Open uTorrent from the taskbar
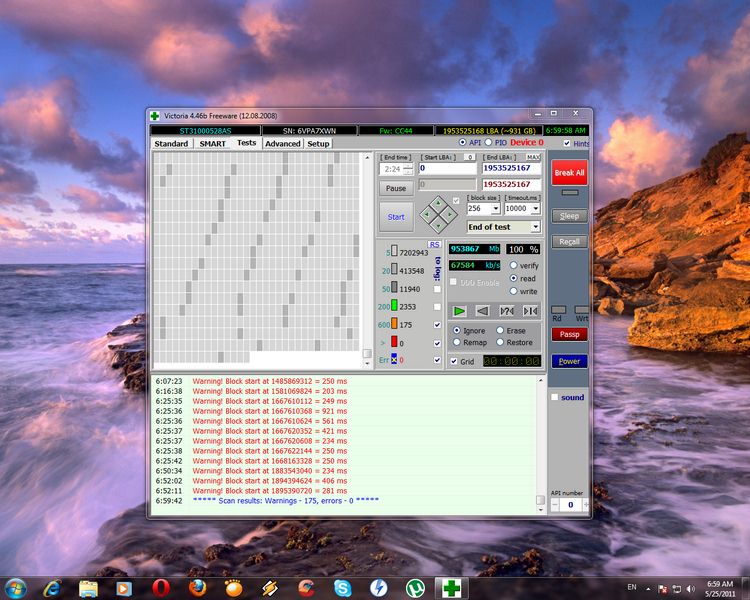750x600 pixels. click(415, 588)
